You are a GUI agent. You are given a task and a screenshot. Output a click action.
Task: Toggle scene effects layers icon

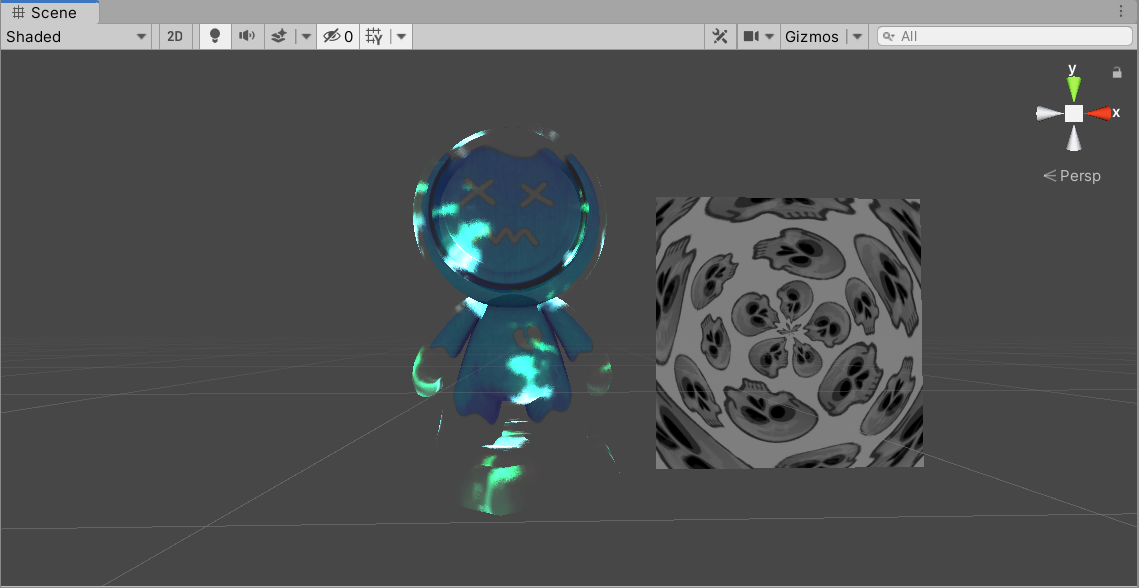pyautogui.click(x=279, y=36)
